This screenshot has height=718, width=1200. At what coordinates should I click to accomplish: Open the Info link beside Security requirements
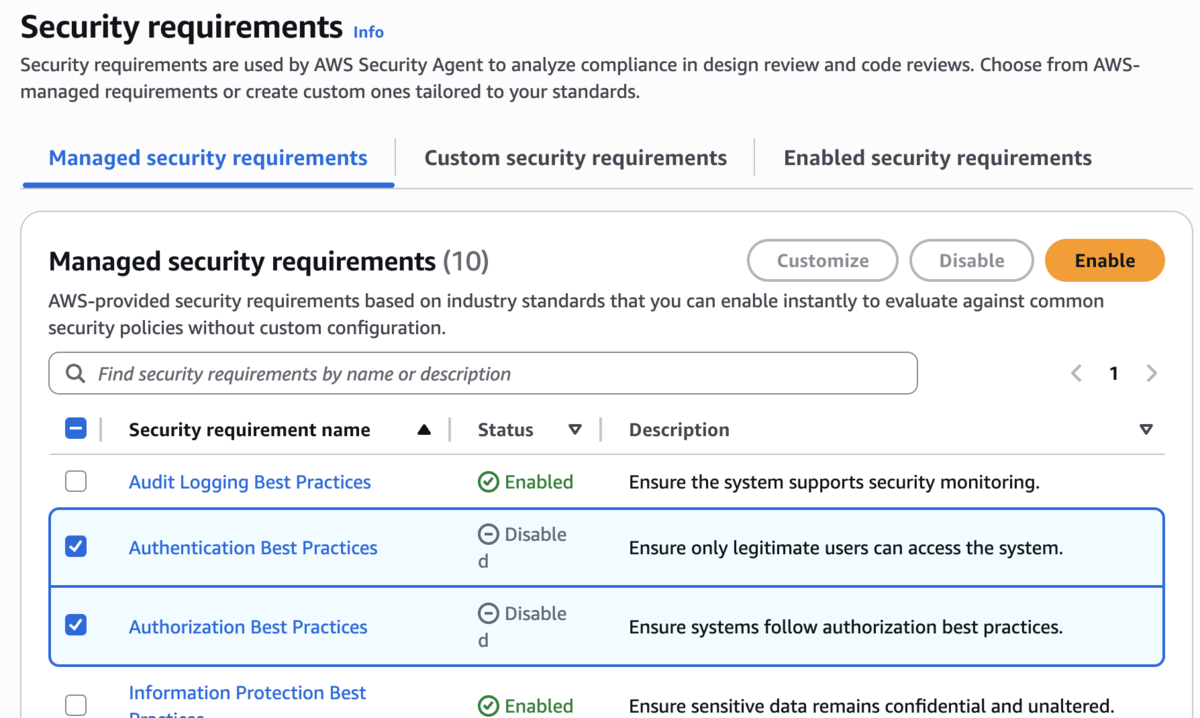click(368, 32)
